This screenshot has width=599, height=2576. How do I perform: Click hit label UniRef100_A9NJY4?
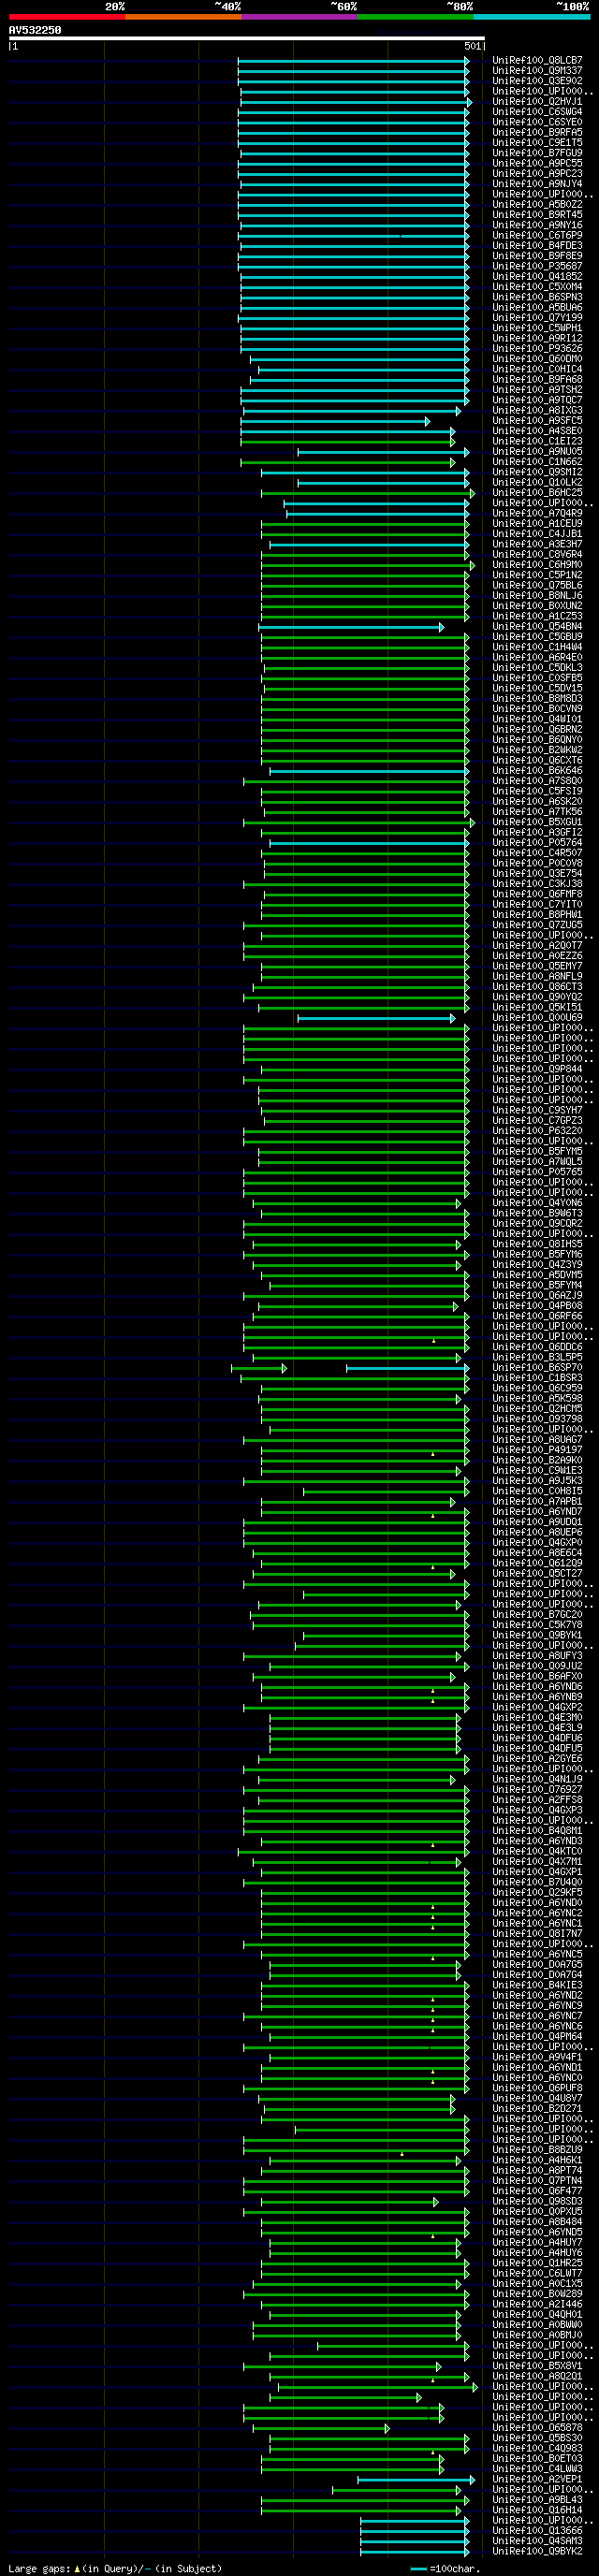pyautogui.click(x=537, y=184)
